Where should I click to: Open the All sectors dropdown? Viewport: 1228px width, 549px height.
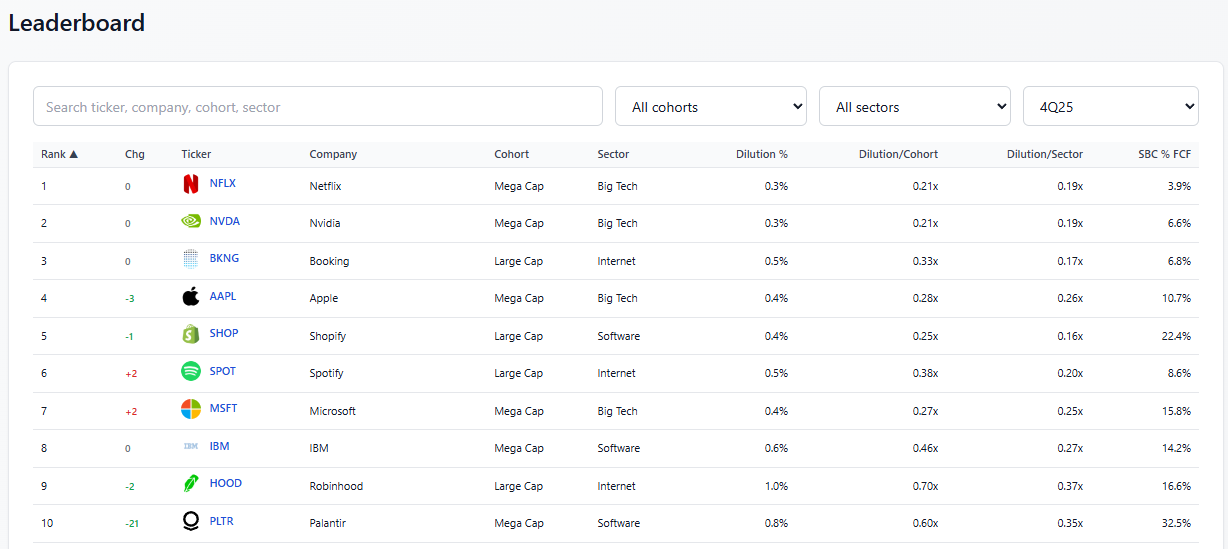click(x=915, y=106)
